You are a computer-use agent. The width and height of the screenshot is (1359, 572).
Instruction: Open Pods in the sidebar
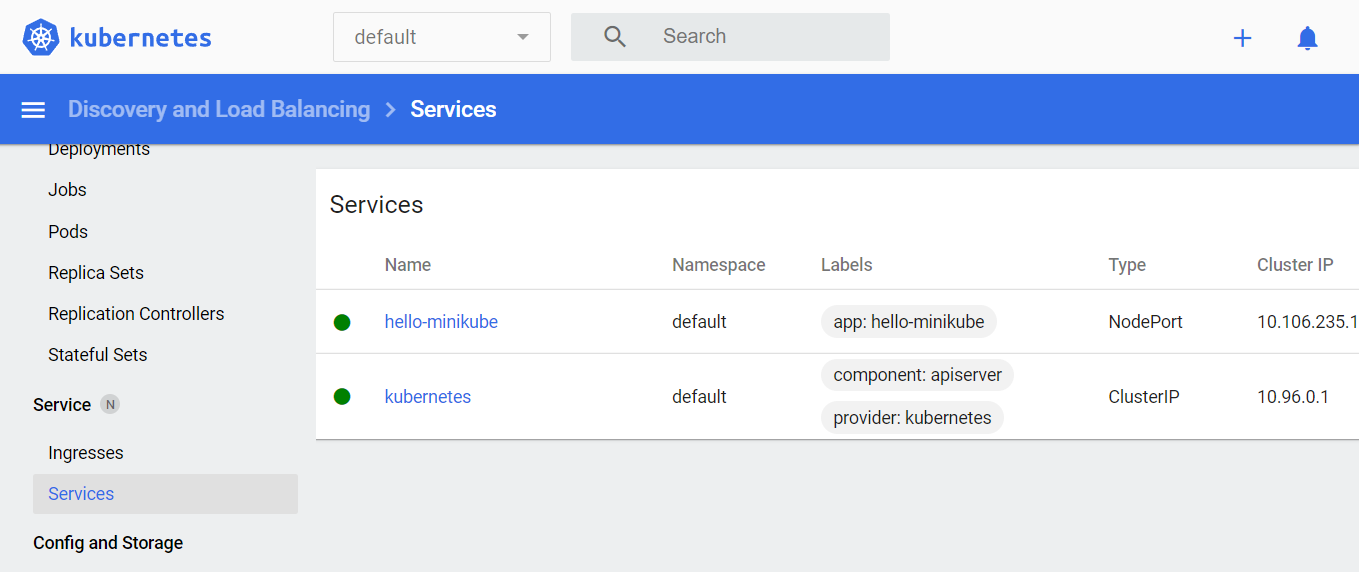[68, 231]
